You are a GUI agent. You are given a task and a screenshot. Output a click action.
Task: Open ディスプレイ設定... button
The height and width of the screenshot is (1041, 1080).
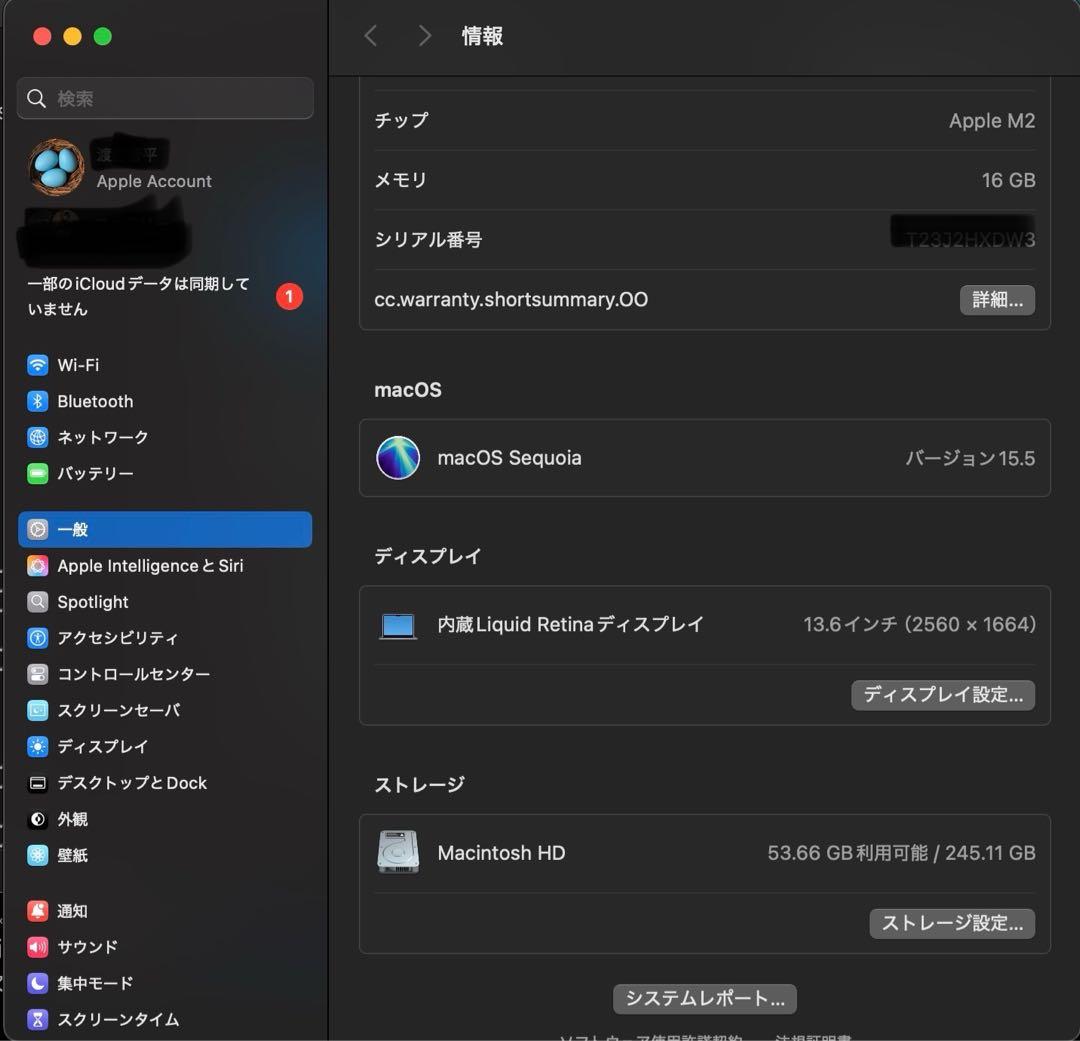point(943,695)
